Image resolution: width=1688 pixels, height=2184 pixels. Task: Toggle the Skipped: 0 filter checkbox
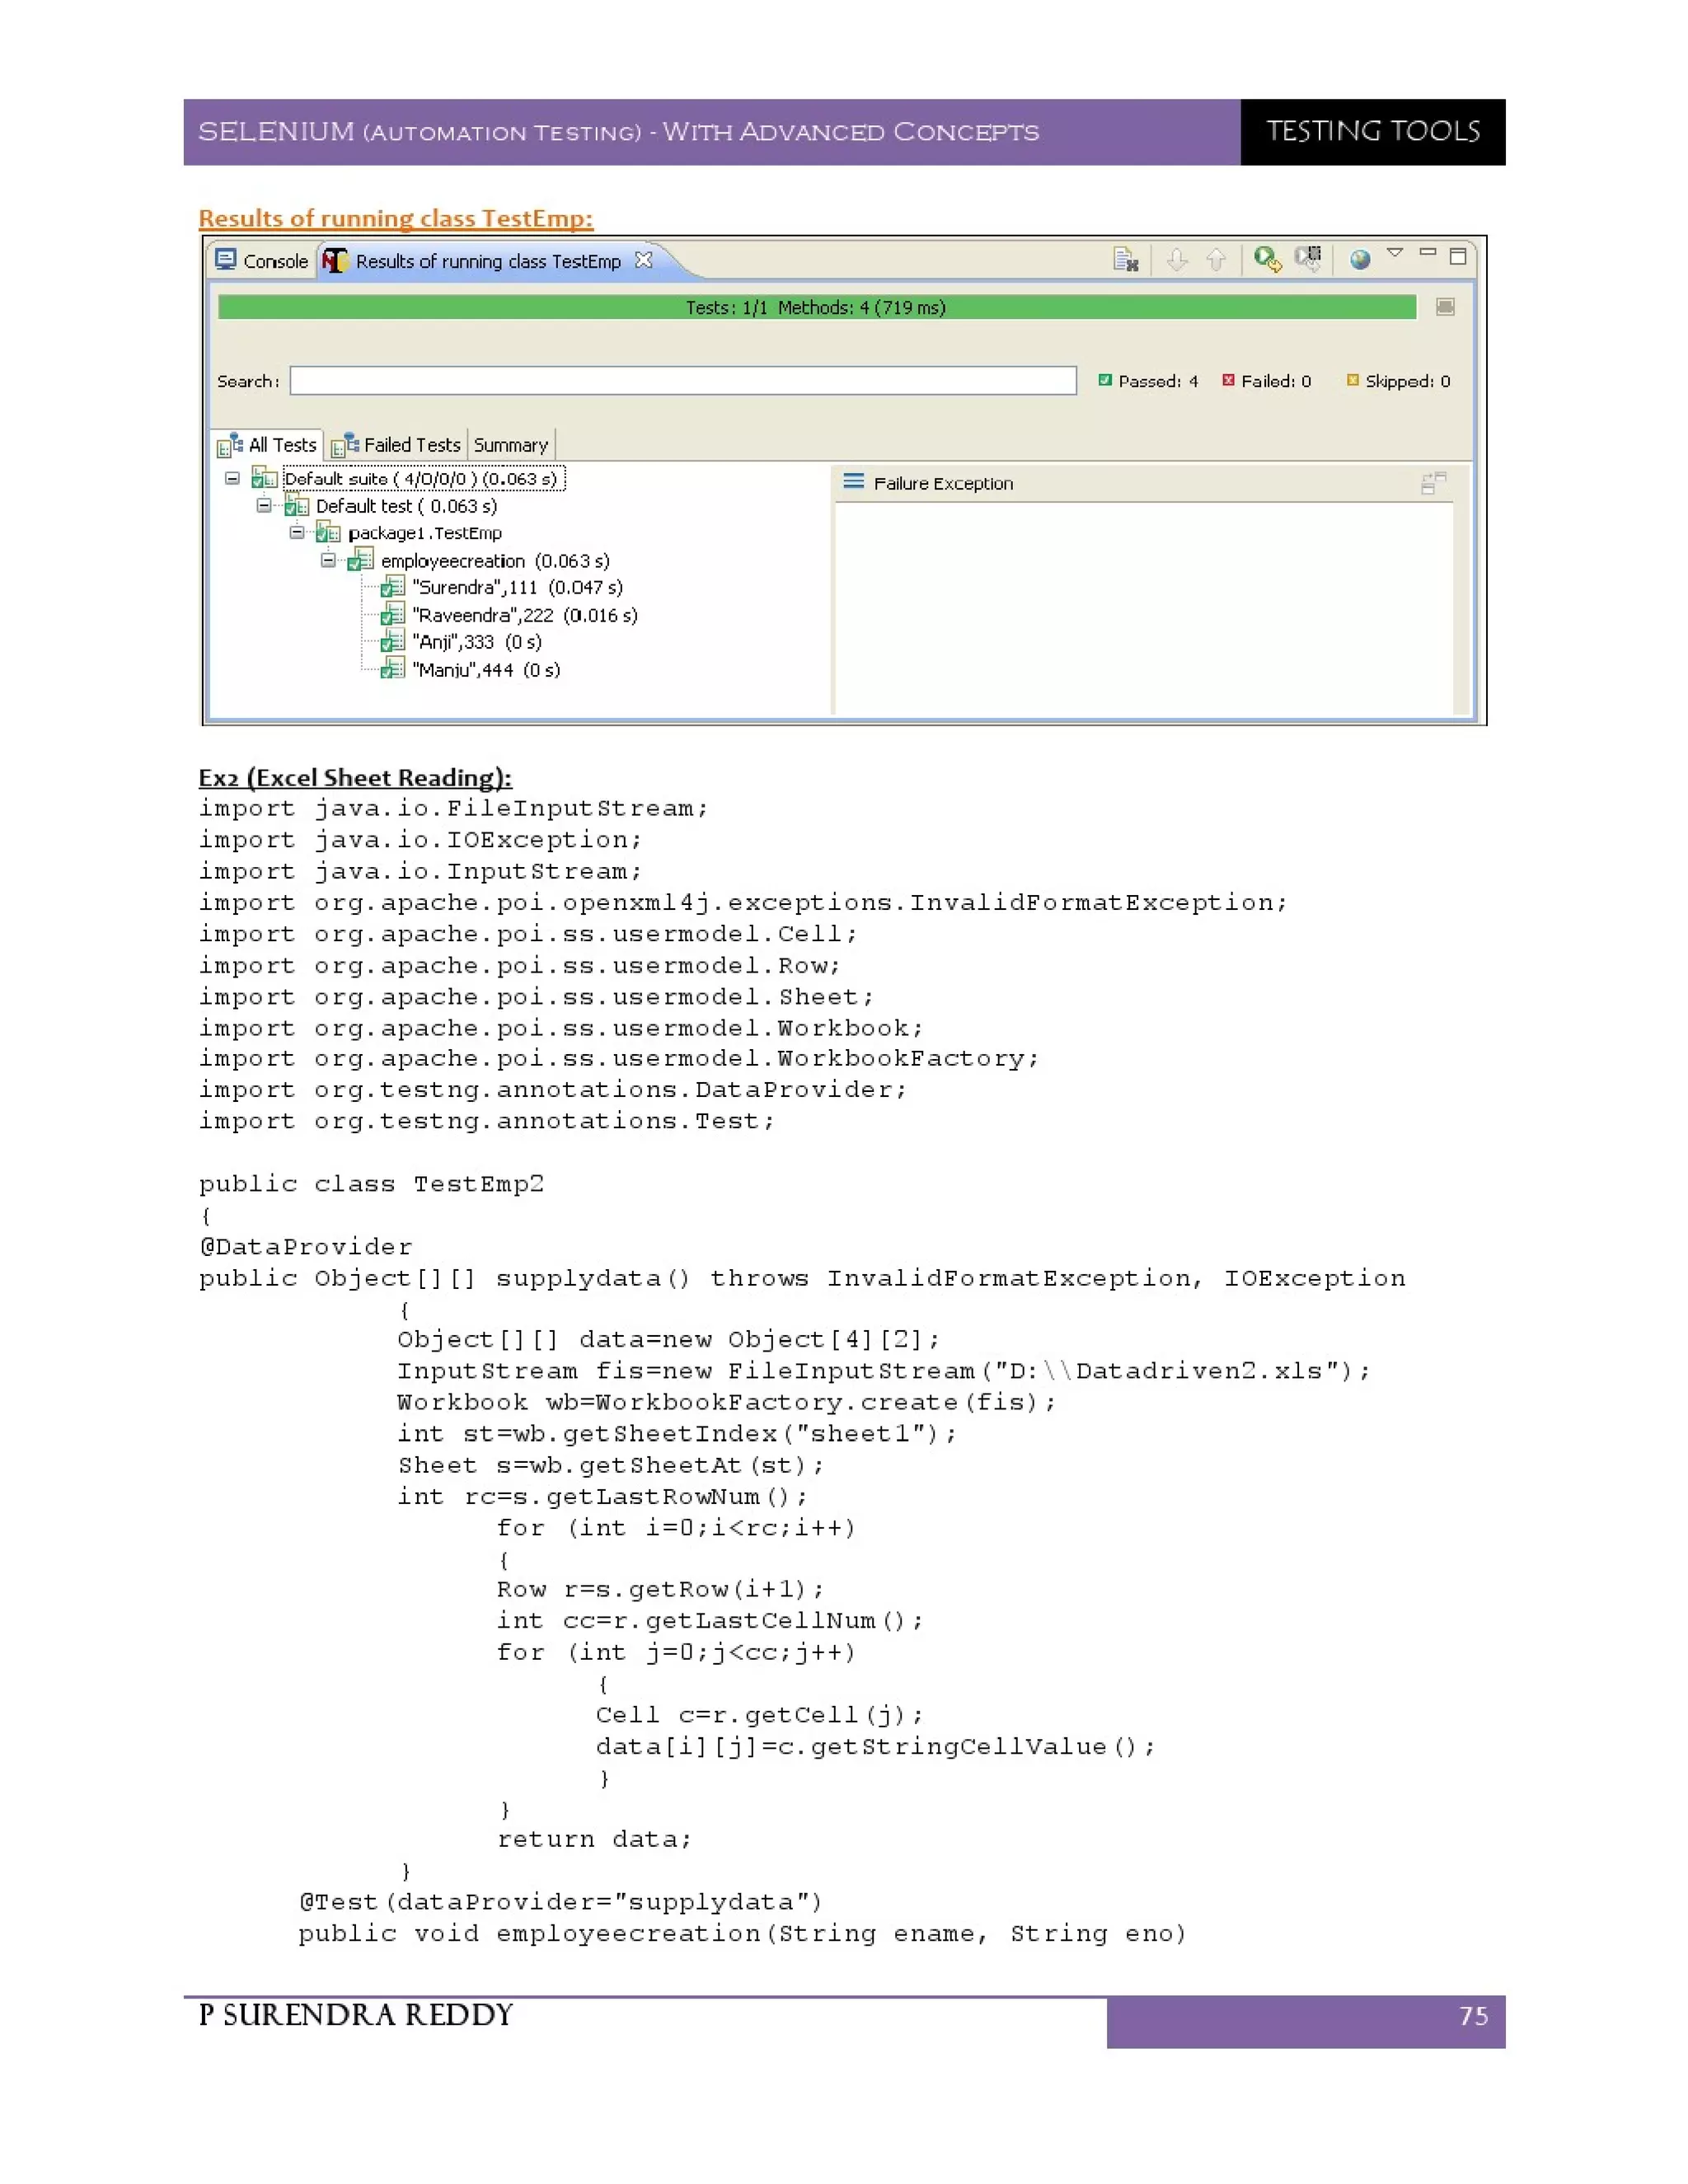coord(1353,380)
